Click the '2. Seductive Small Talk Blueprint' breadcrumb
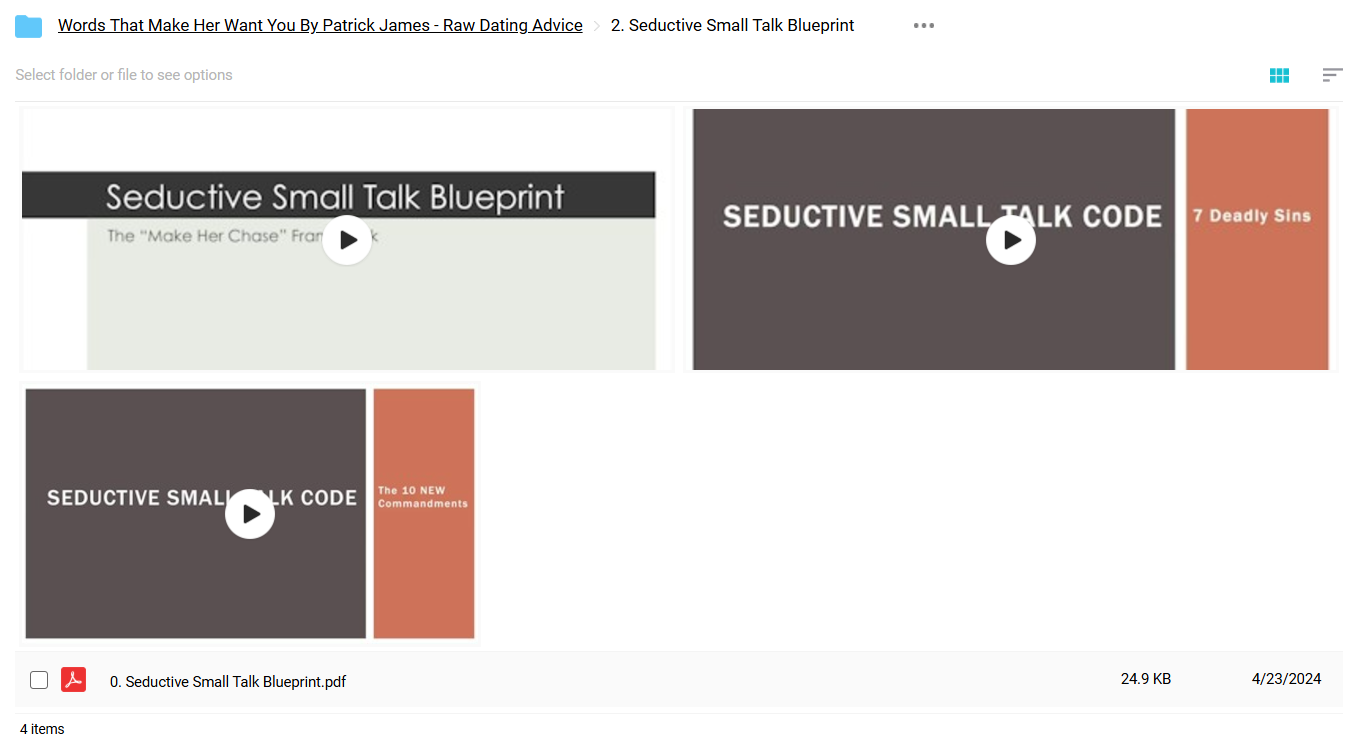Viewport: 1356px width, 741px height. coord(732,26)
